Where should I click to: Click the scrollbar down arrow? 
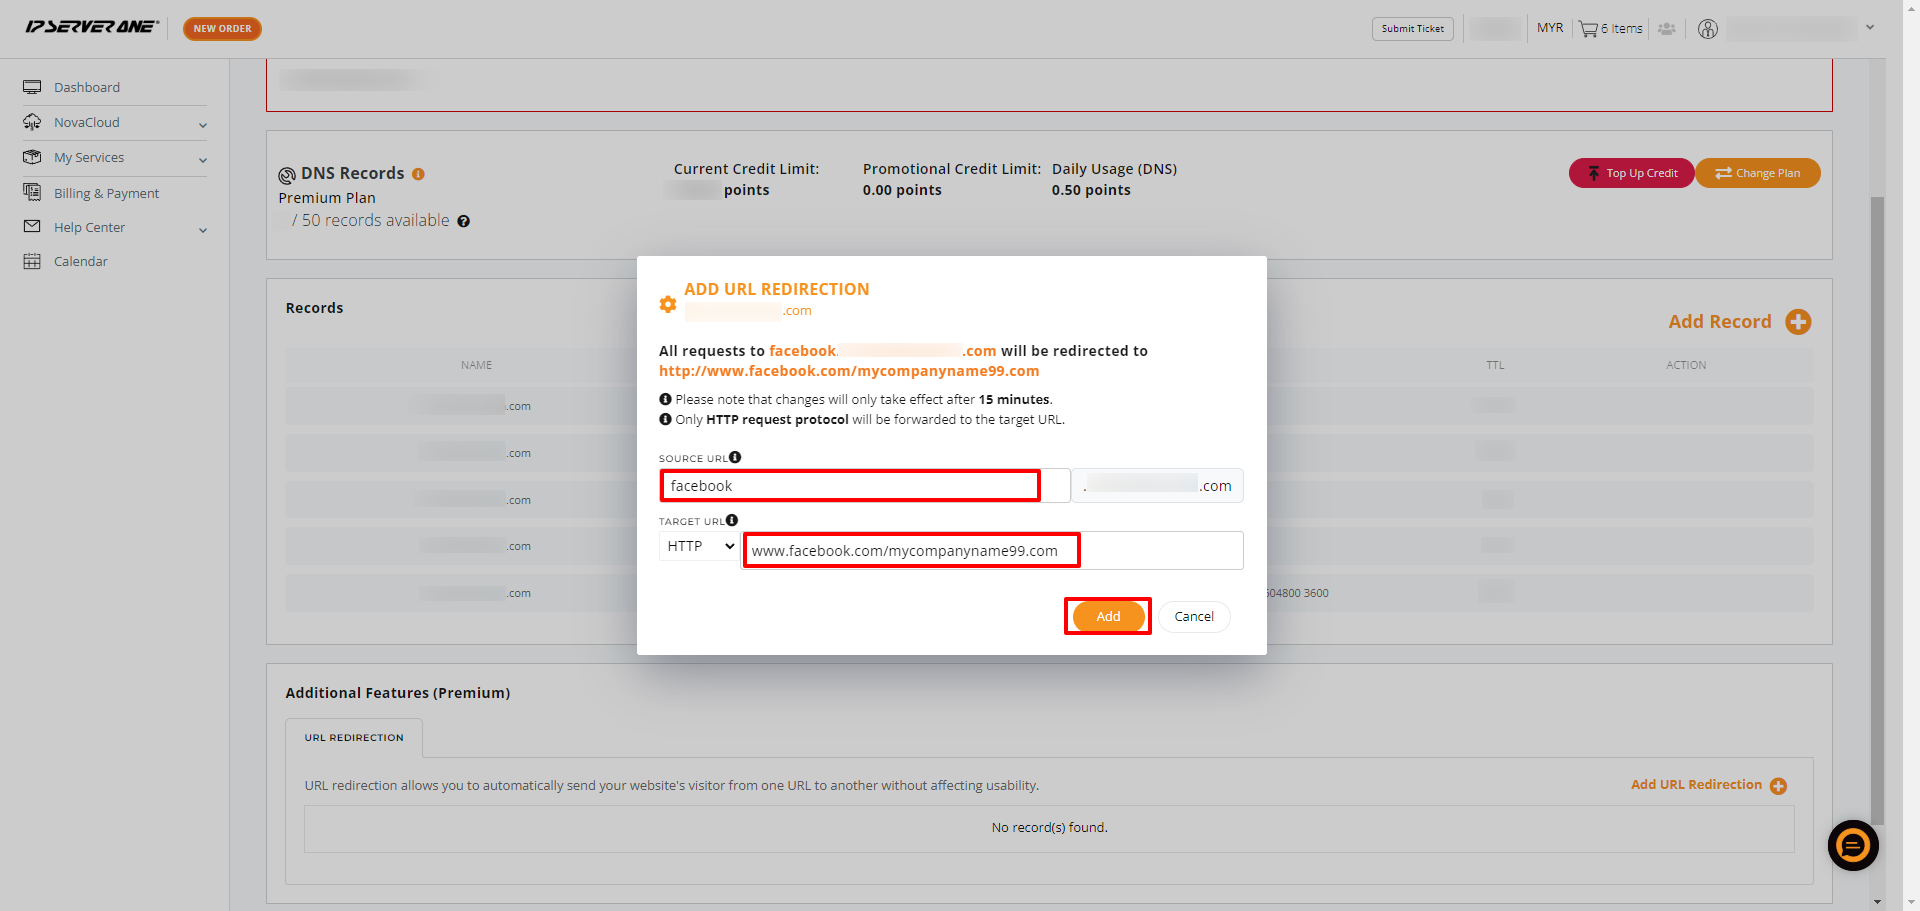(1877, 901)
